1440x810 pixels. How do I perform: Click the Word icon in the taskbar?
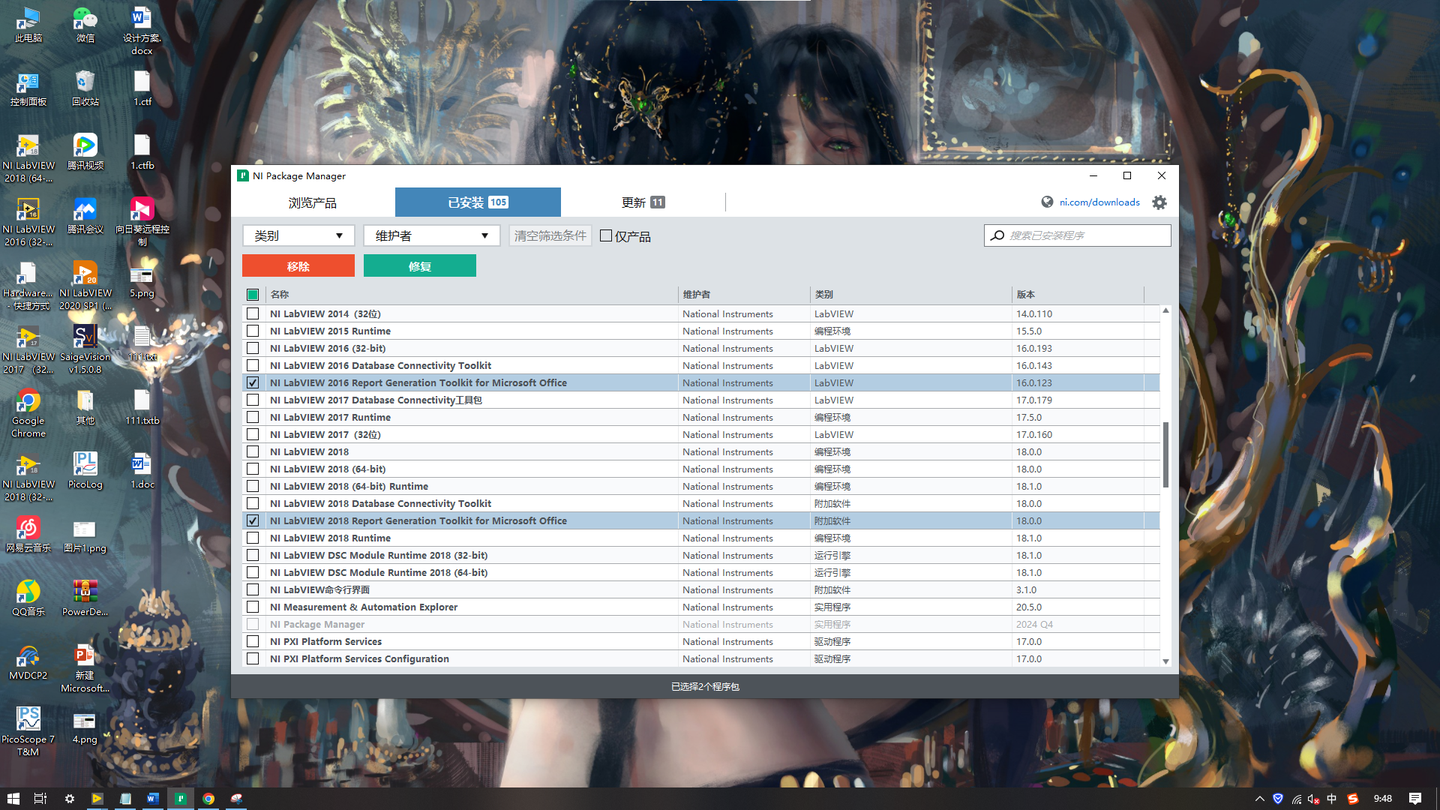153,799
